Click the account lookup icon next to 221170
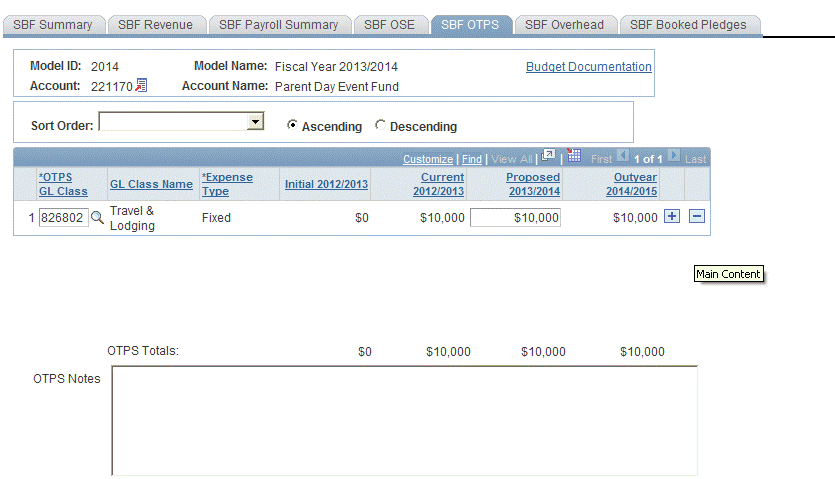This screenshot has width=835, height=479. click(x=141, y=86)
